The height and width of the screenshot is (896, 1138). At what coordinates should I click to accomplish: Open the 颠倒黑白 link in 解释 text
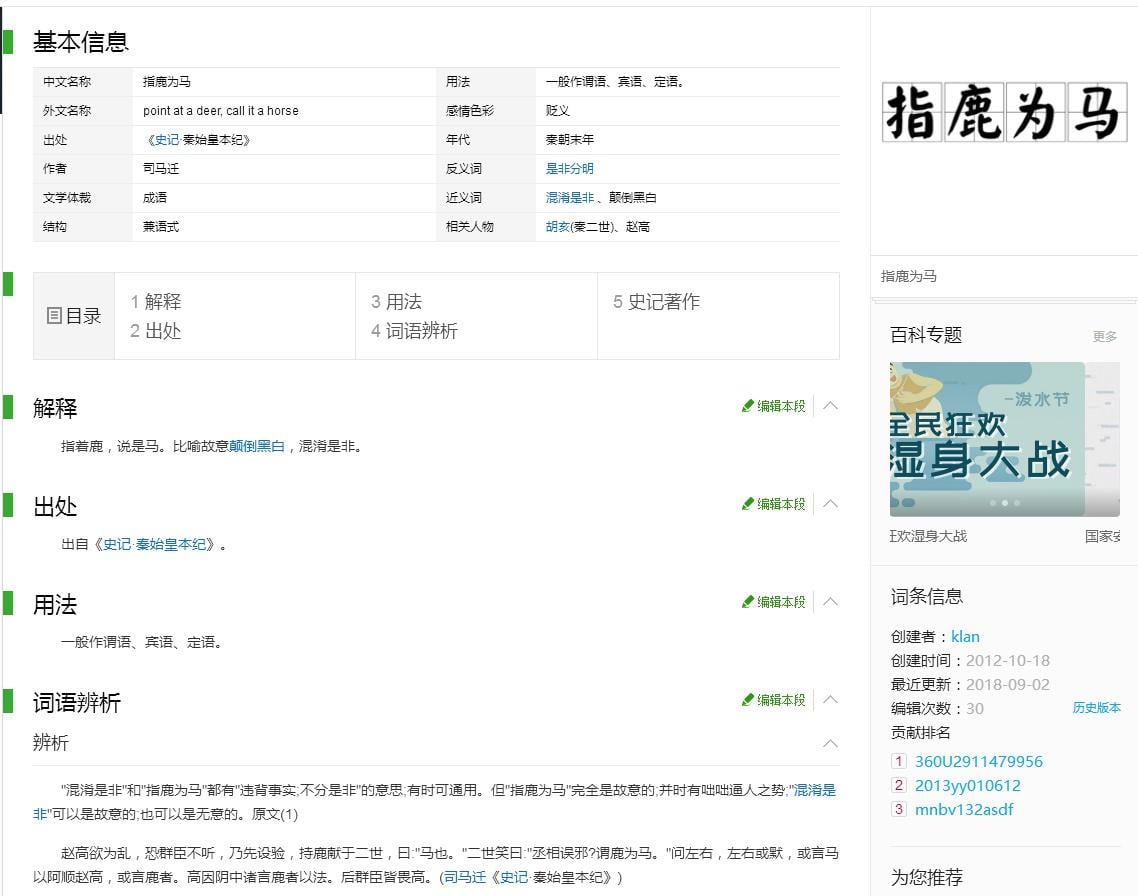[256, 446]
